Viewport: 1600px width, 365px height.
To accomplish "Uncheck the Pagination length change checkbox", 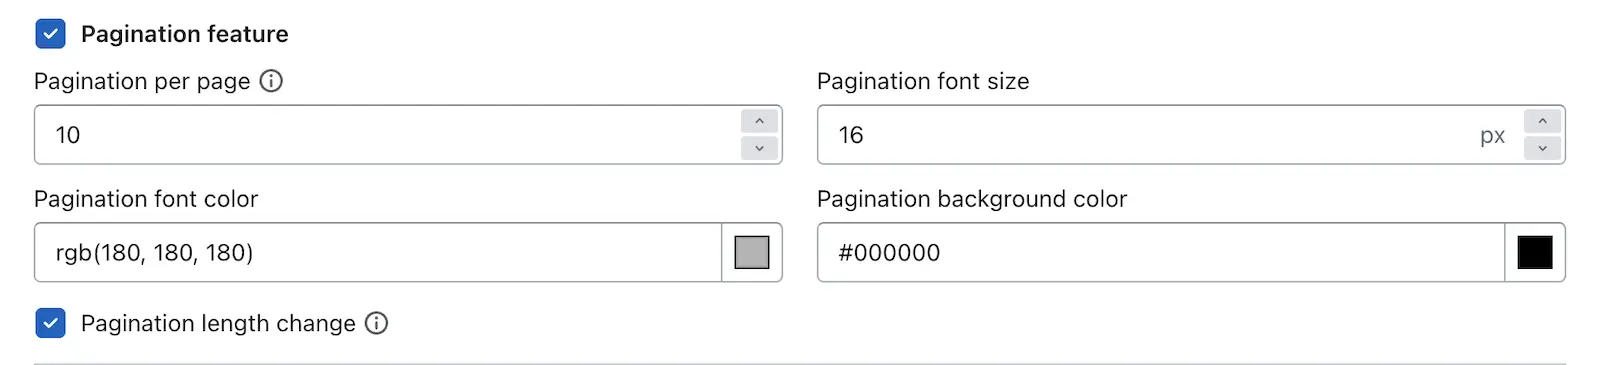I will 50,323.
